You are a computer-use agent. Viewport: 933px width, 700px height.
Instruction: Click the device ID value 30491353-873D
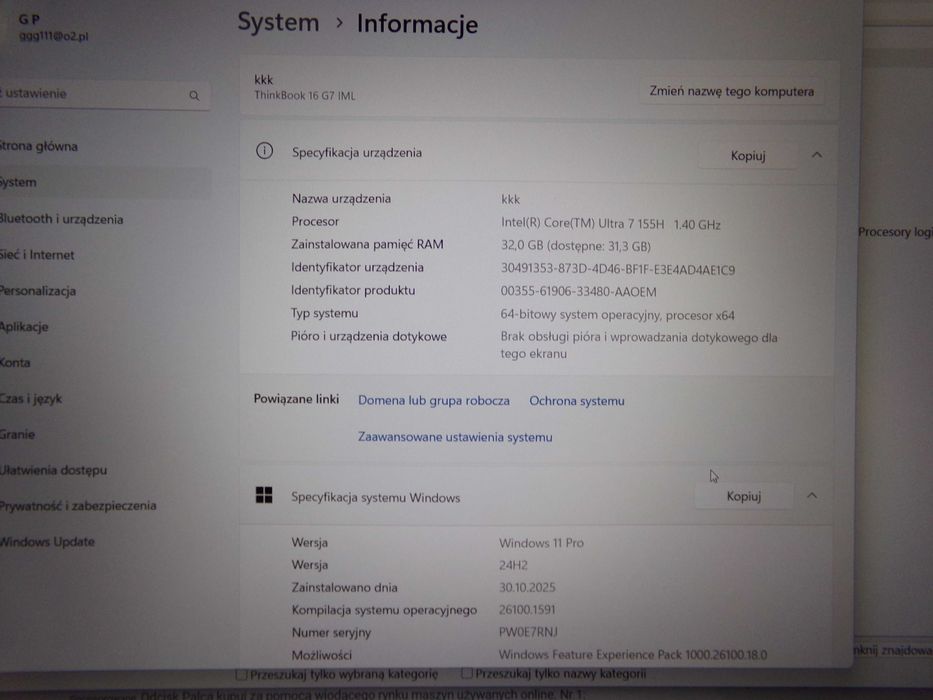pos(618,270)
